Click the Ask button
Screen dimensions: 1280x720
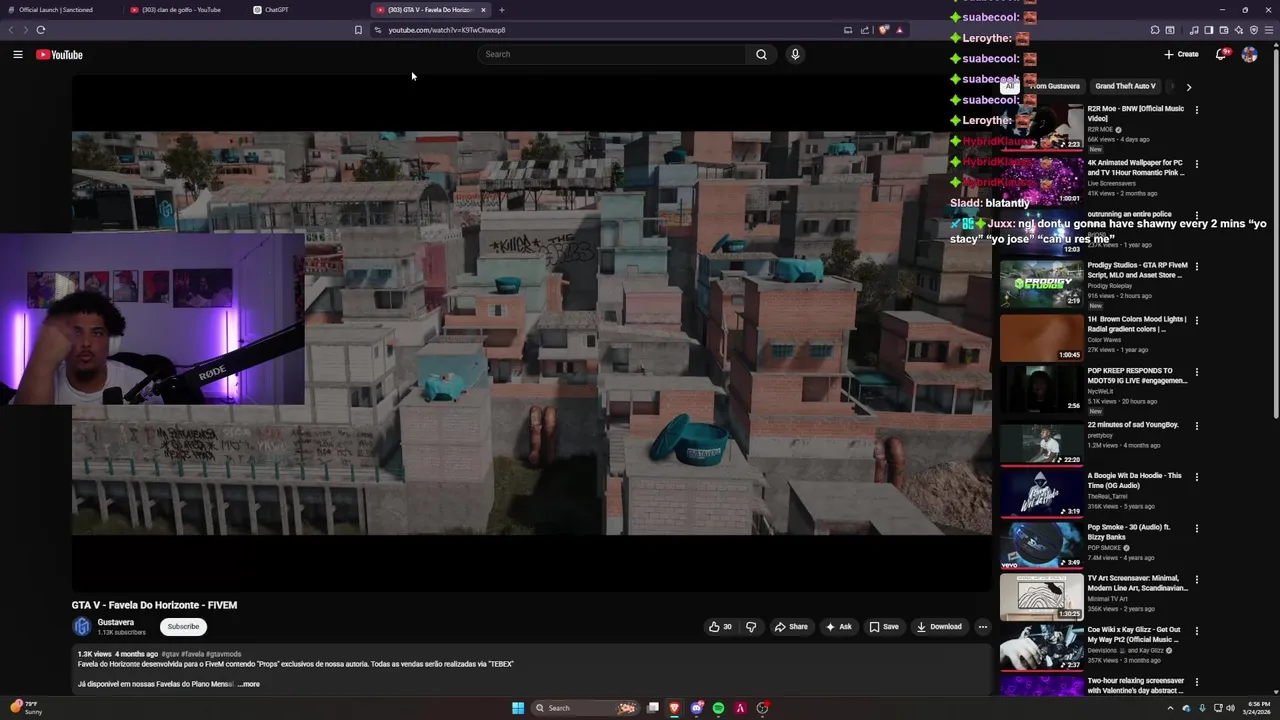838,627
